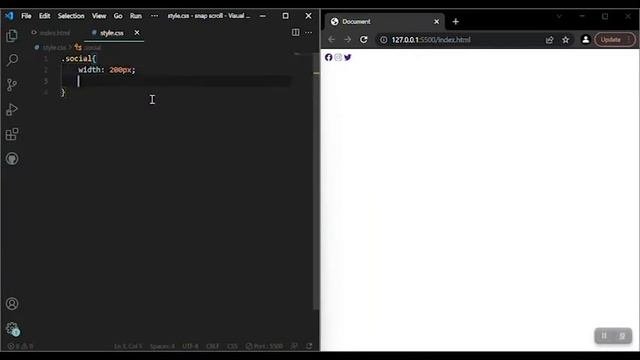The width and height of the screenshot is (640, 360).
Task: Click the editor vertical scrollbar
Action: (x=316, y=180)
